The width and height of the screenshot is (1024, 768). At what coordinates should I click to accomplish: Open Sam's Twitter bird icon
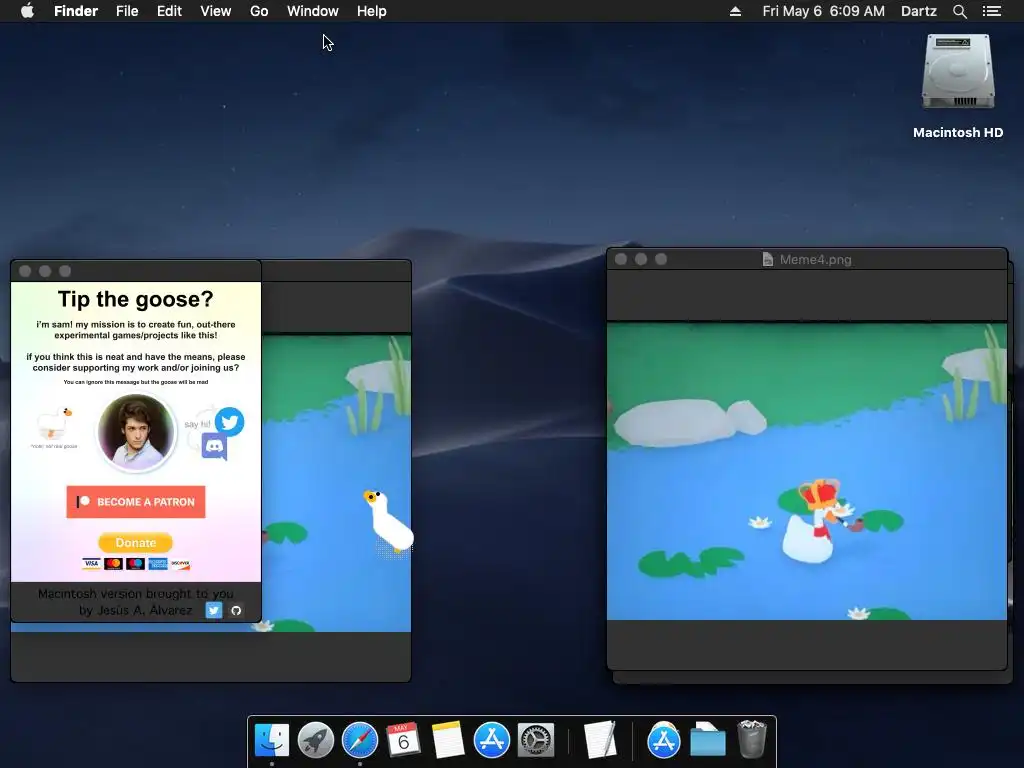[229, 422]
